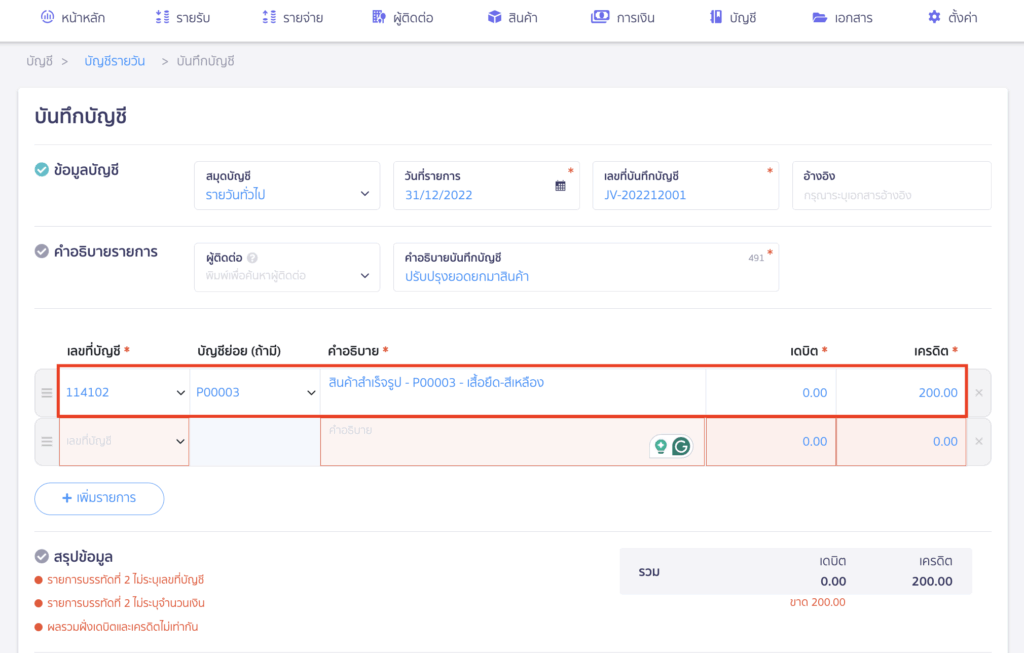
Task: Click the อ้างอิง reference input field
Action: pyautogui.click(x=890, y=195)
